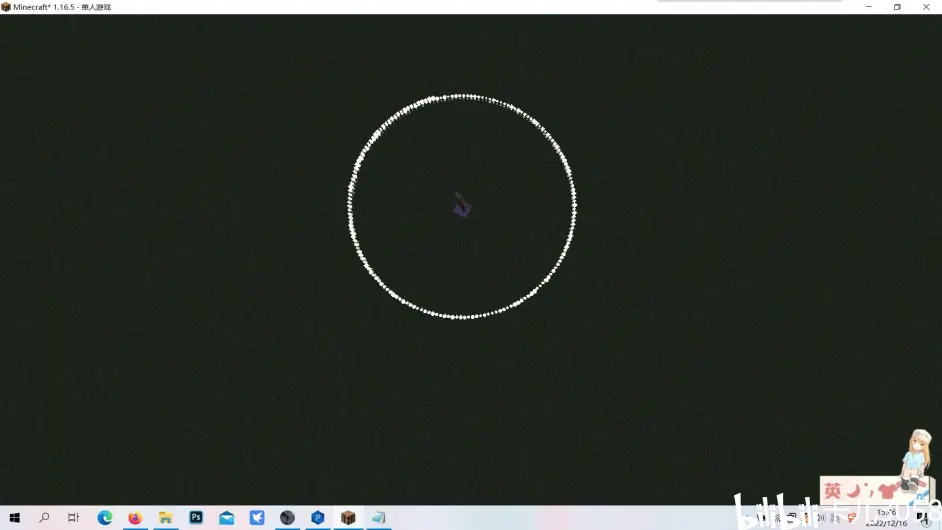Open the Windows Start menu

point(14,517)
